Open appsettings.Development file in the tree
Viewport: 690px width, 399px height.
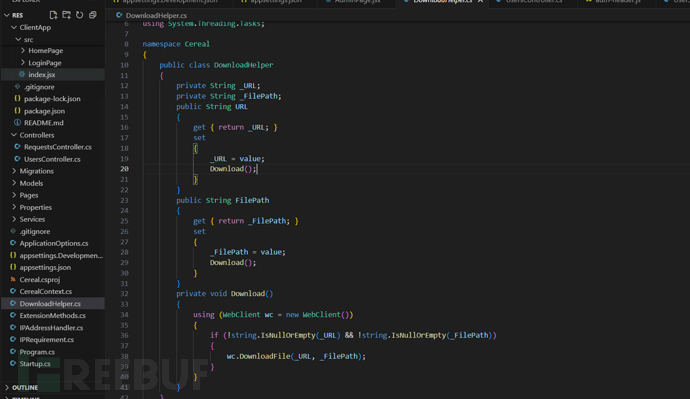coord(61,255)
